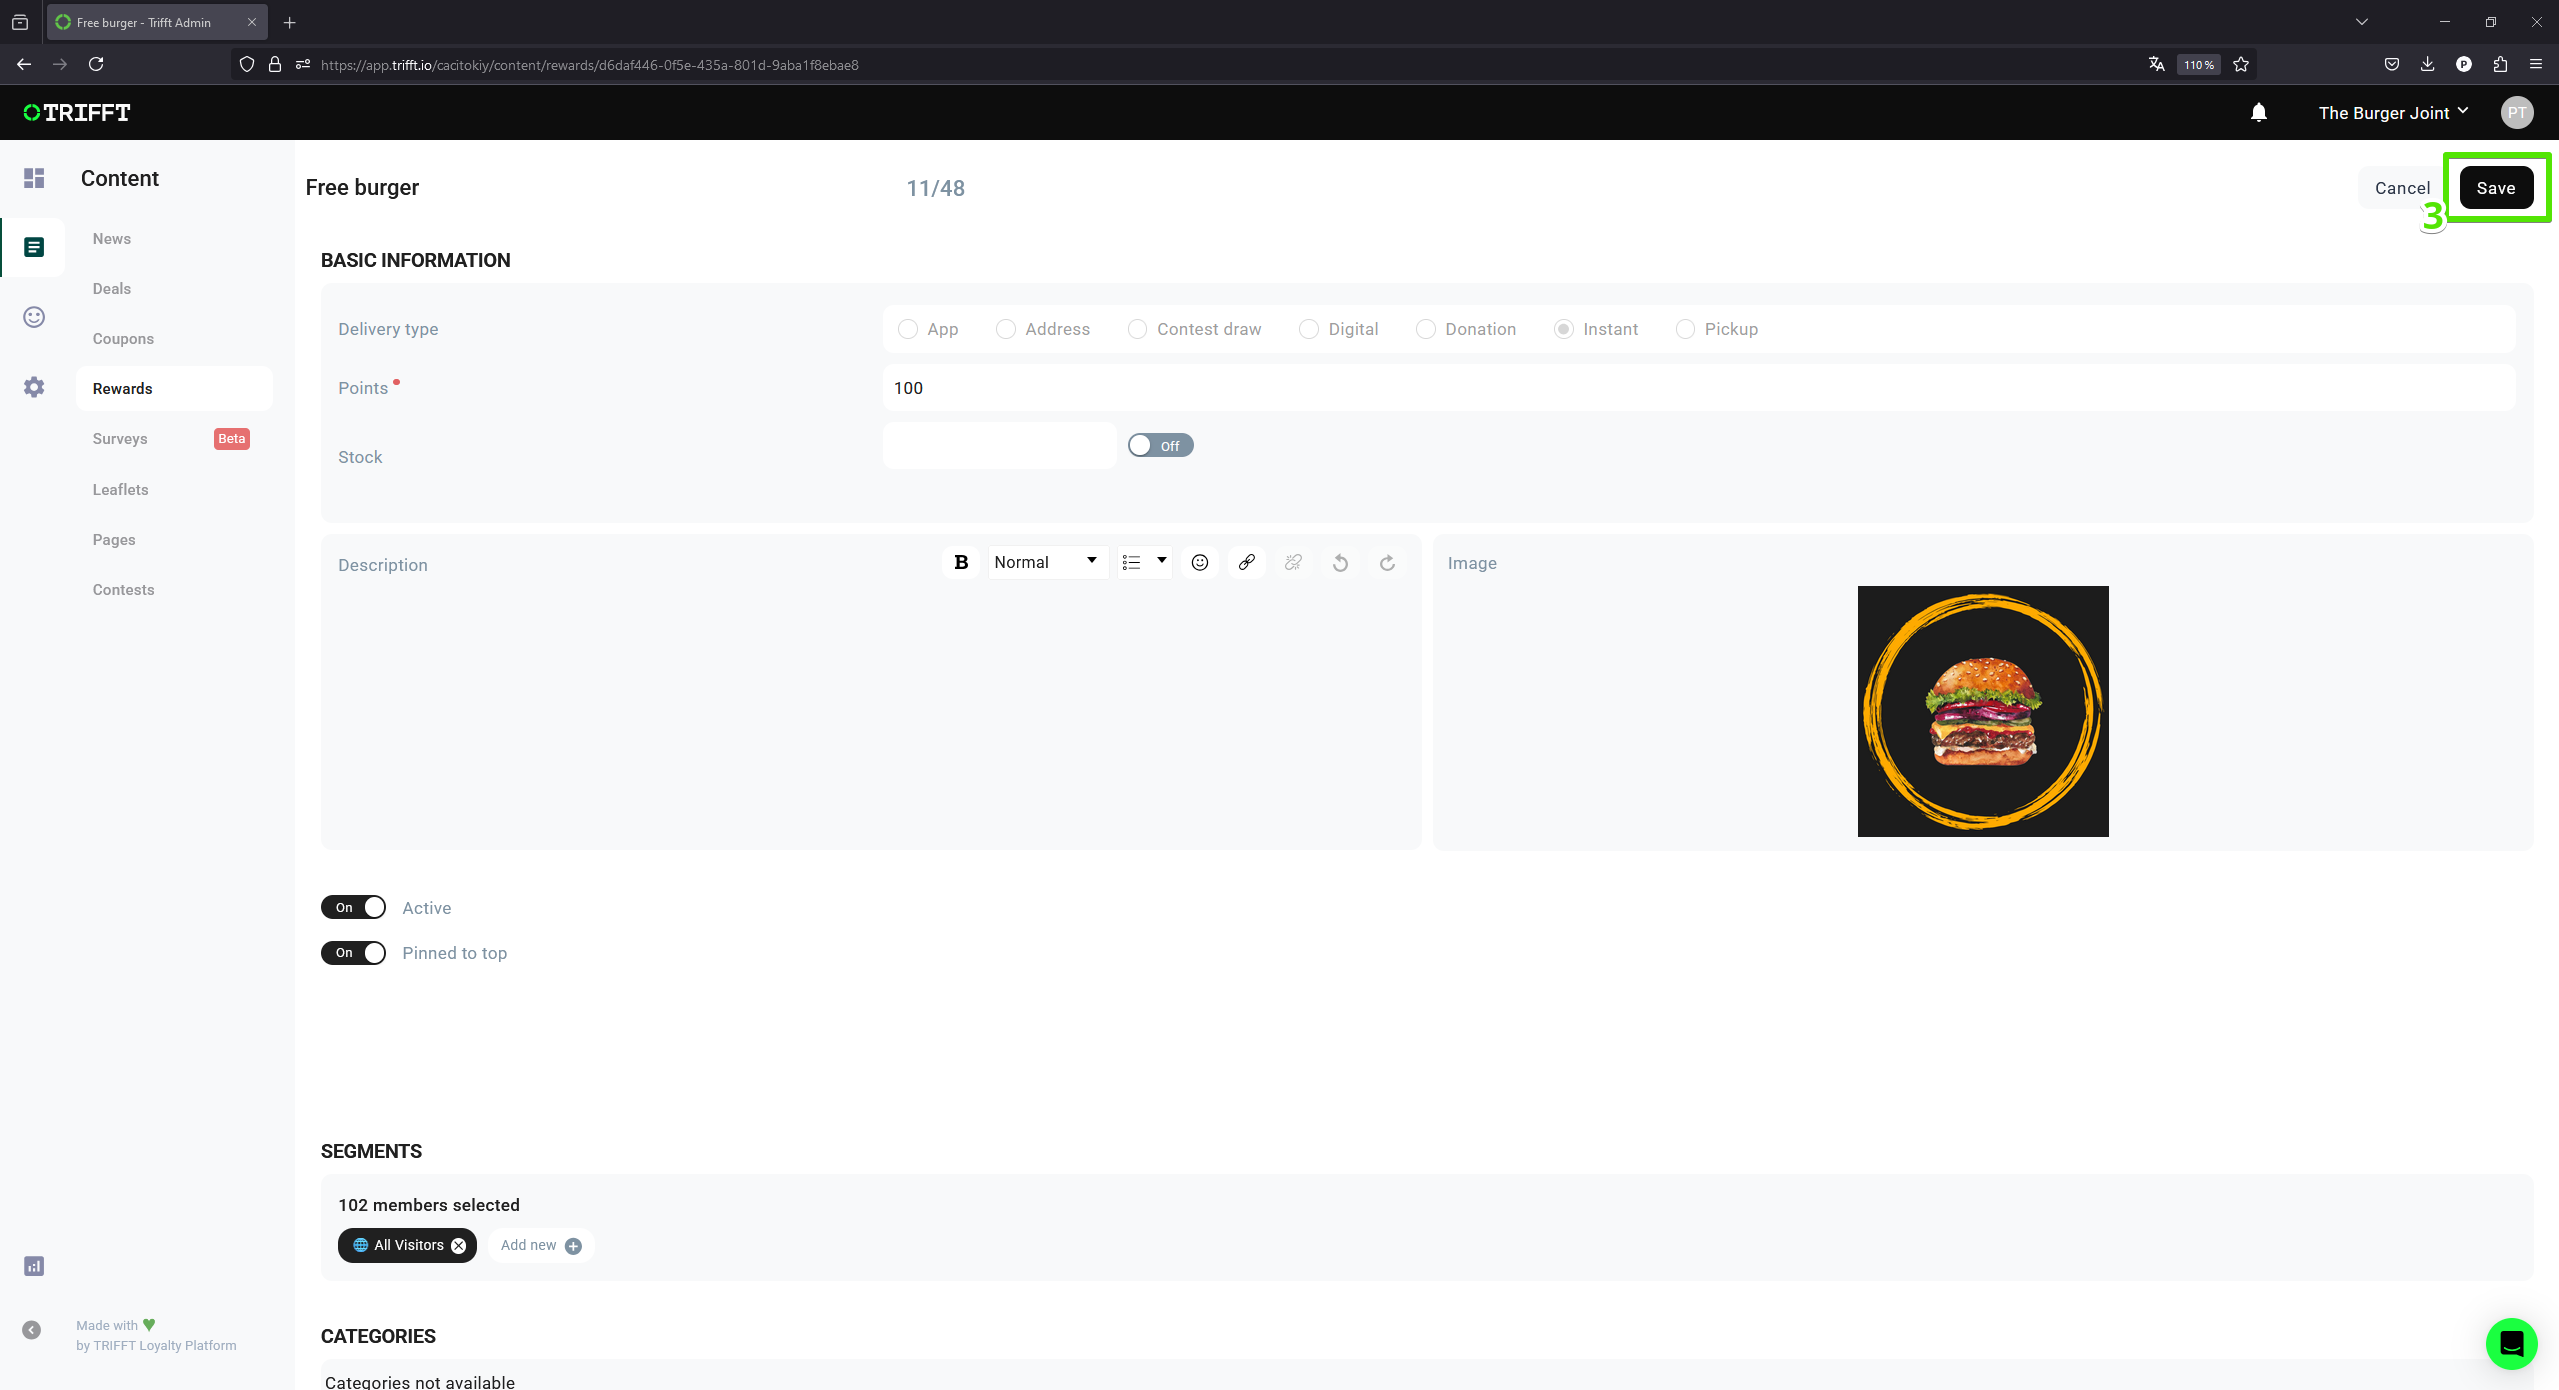
Task: Click the bold formatting icon
Action: point(962,563)
